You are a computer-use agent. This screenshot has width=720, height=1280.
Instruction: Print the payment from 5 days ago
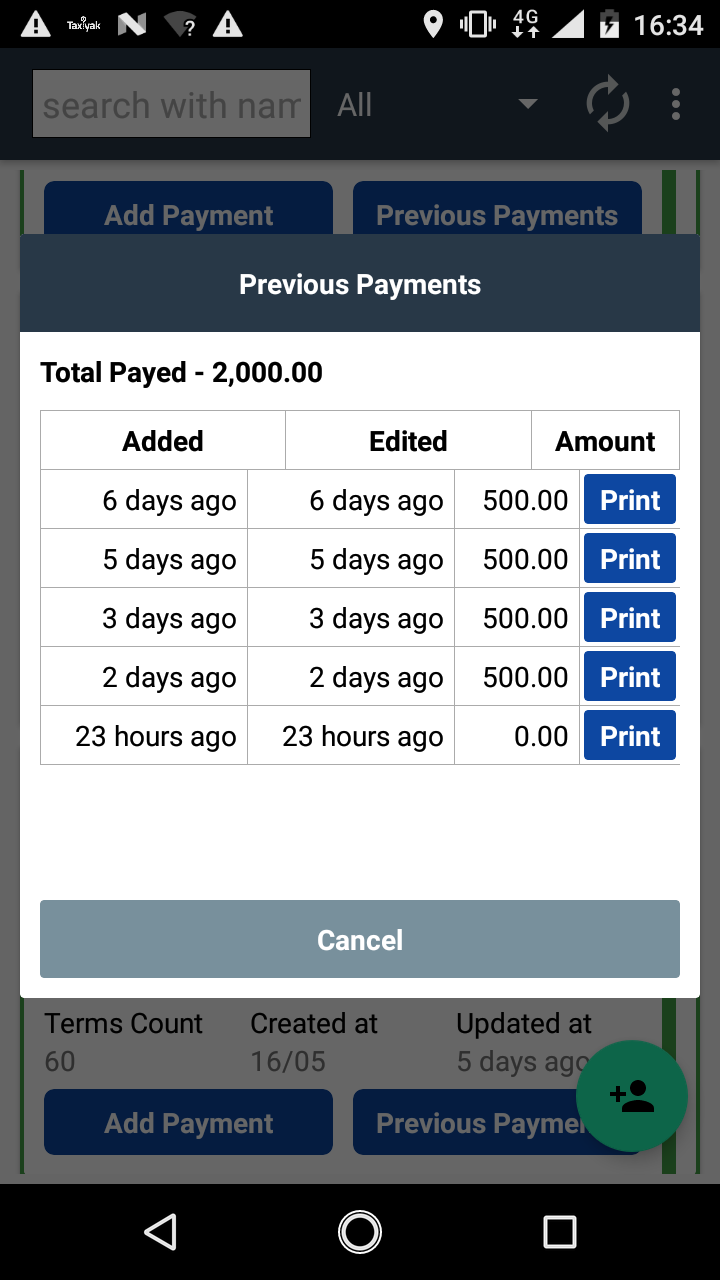point(630,559)
